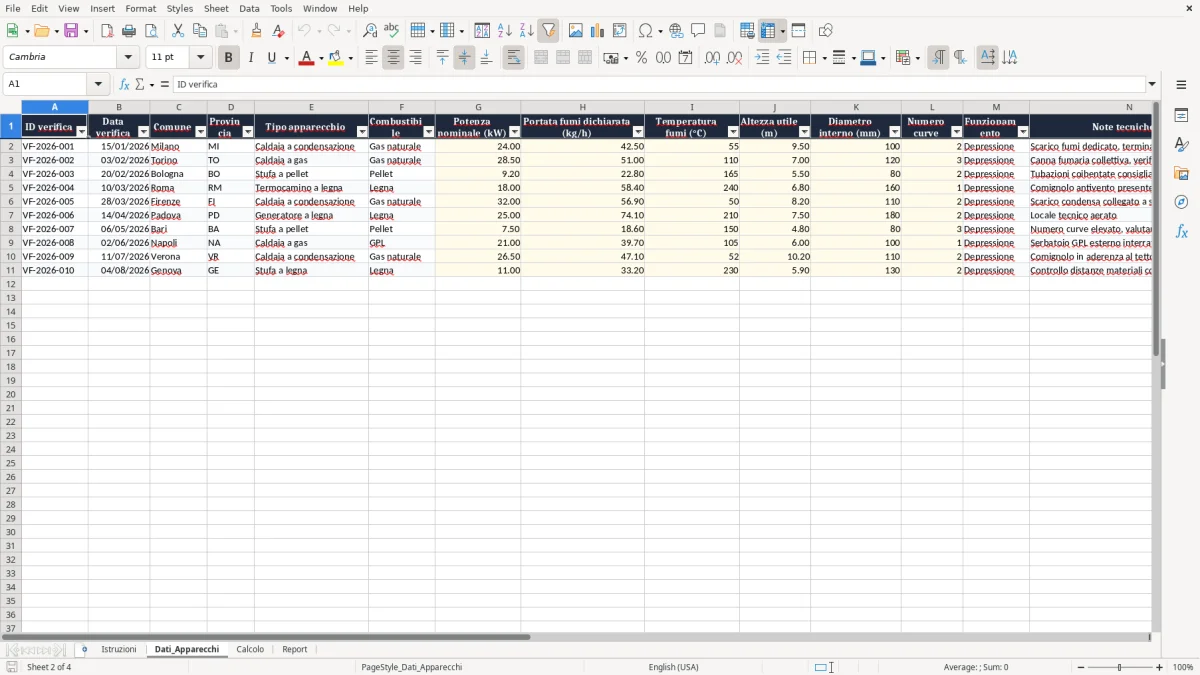Open the sidebar Gallery panel
1200x675 pixels.
pyautogui.click(x=1181, y=174)
